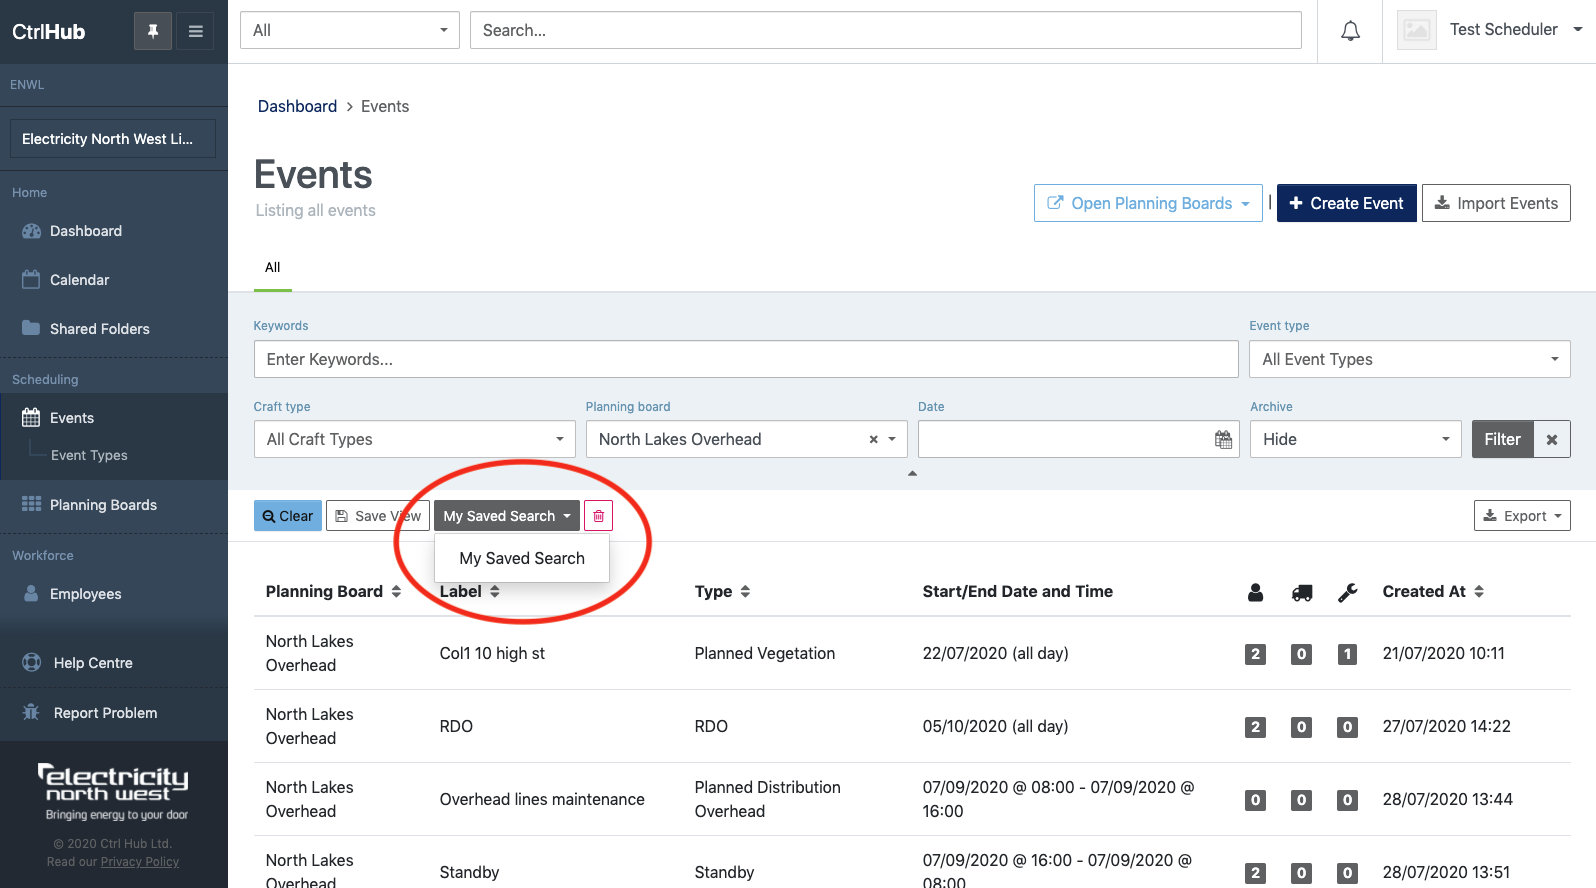Open the Help Centre

tap(93, 663)
